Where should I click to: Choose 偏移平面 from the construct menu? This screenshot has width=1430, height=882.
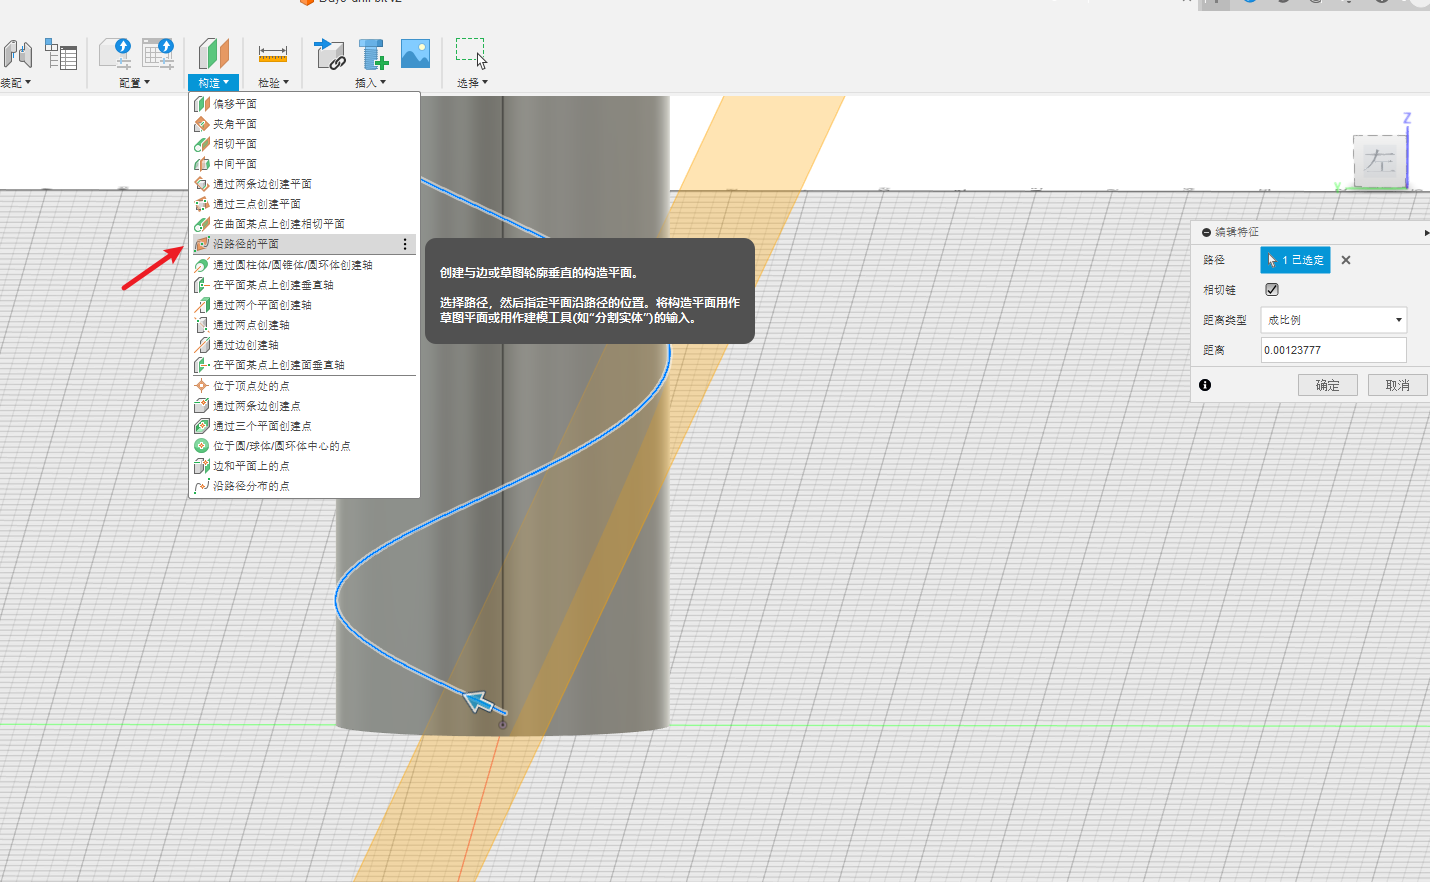pos(235,104)
